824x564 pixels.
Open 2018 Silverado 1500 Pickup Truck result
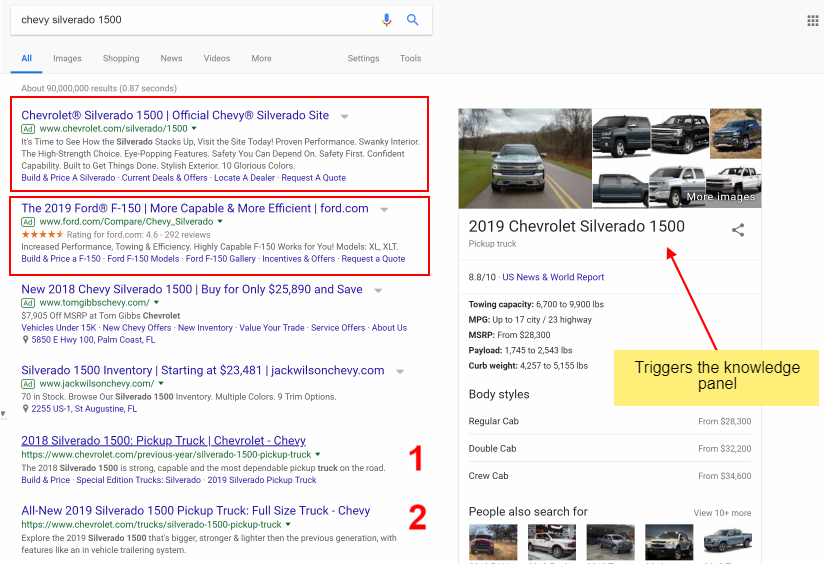[163, 440]
